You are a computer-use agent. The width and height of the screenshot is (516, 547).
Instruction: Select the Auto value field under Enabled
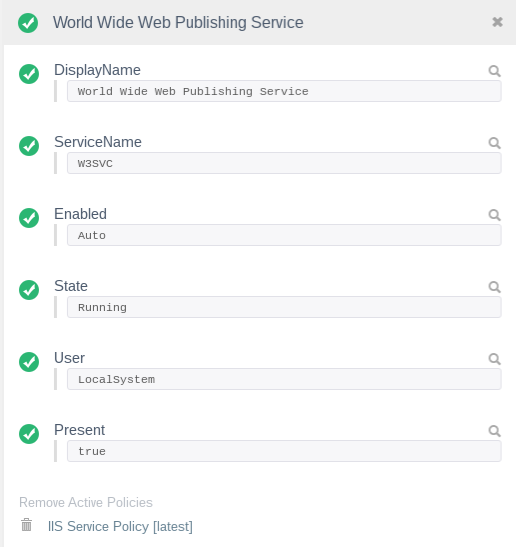(x=284, y=235)
